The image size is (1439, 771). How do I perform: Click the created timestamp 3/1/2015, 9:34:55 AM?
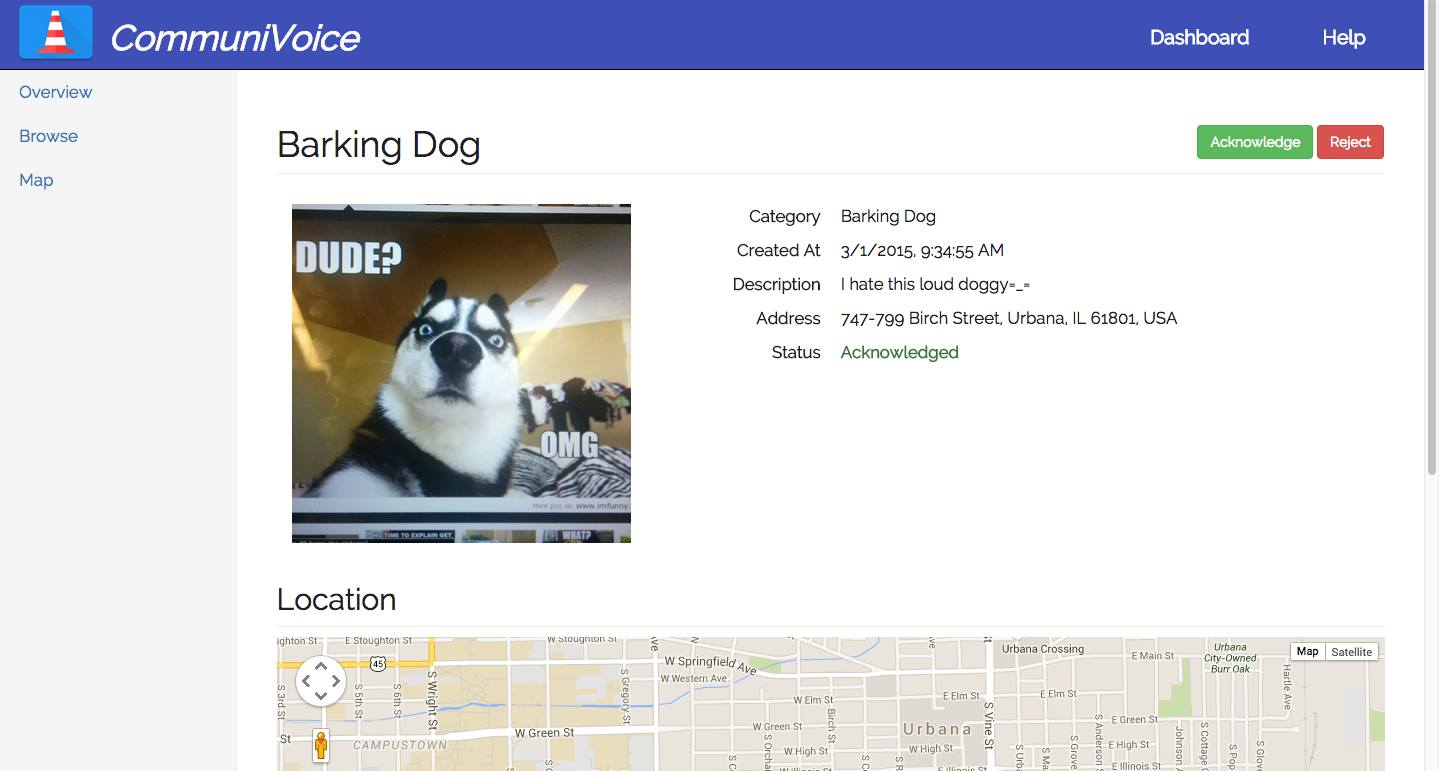(x=922, y=250)
